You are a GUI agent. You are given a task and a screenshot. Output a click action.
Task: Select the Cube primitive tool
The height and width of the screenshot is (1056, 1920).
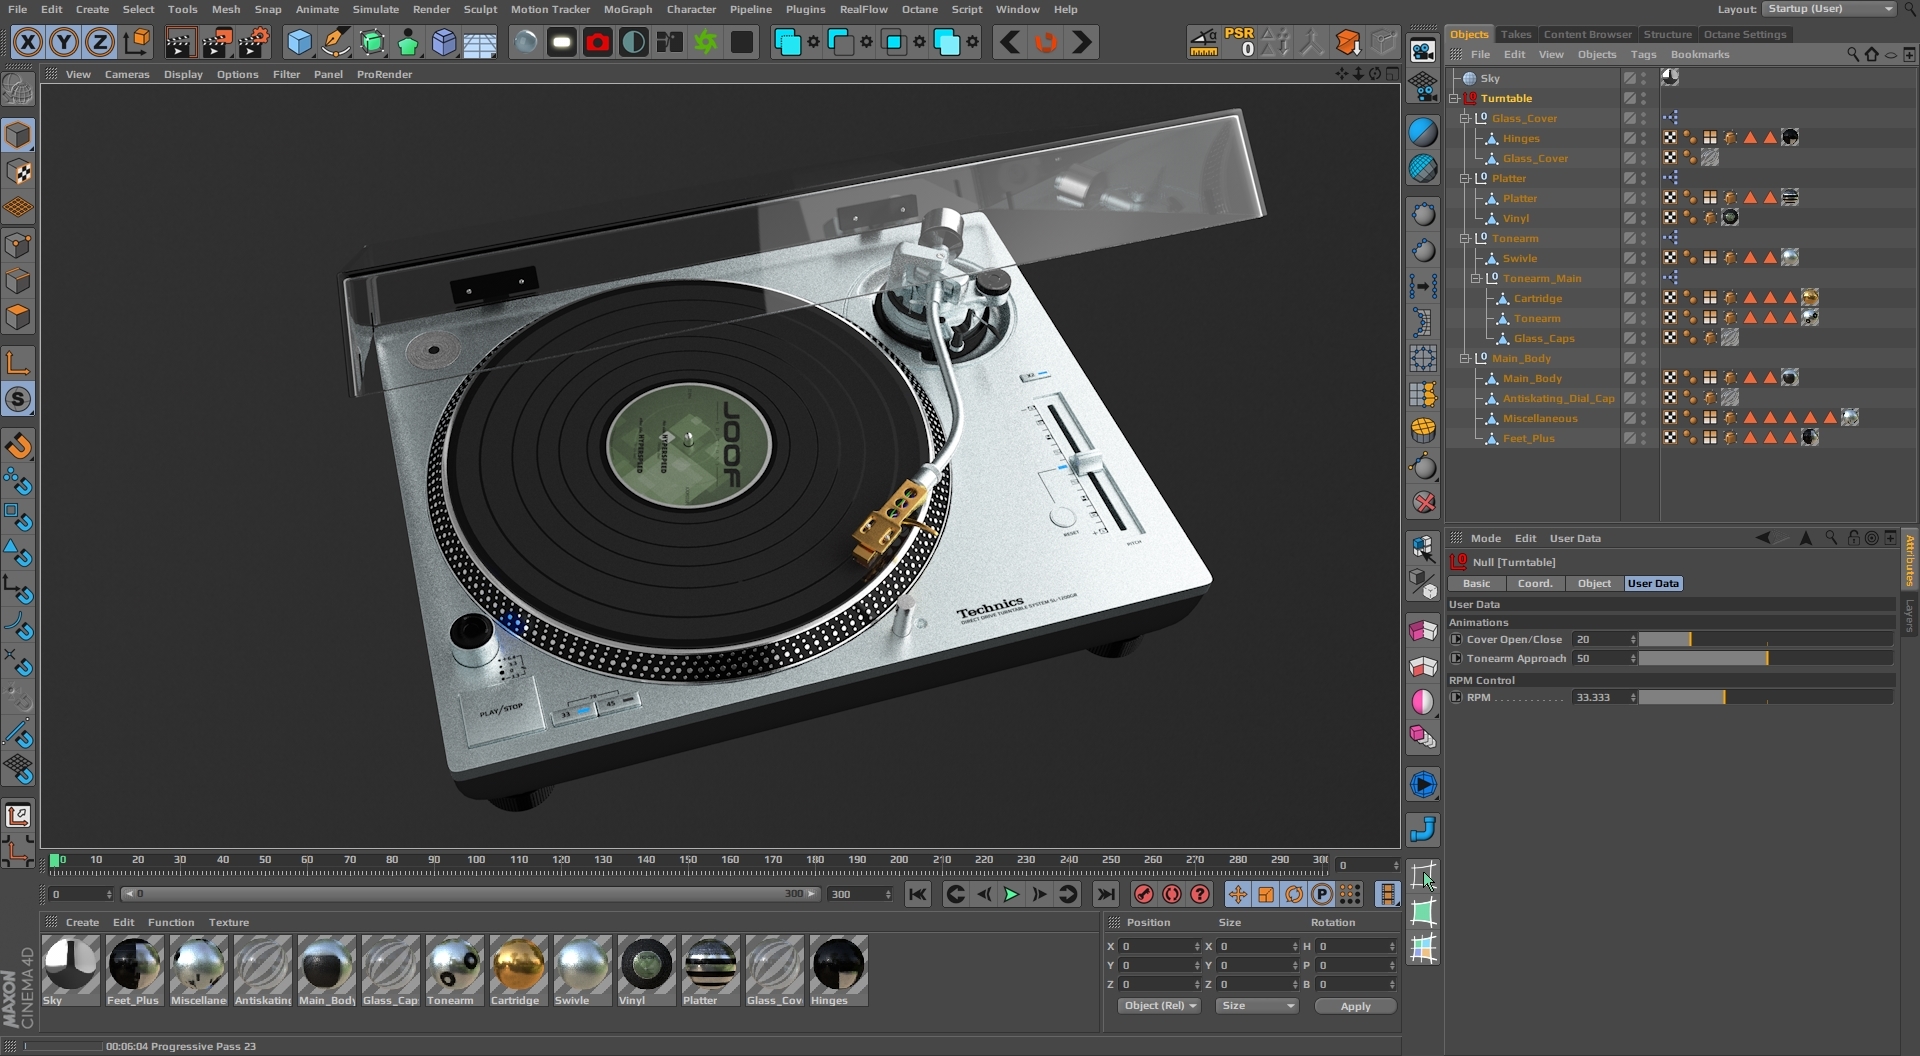(x=299, y=43)
